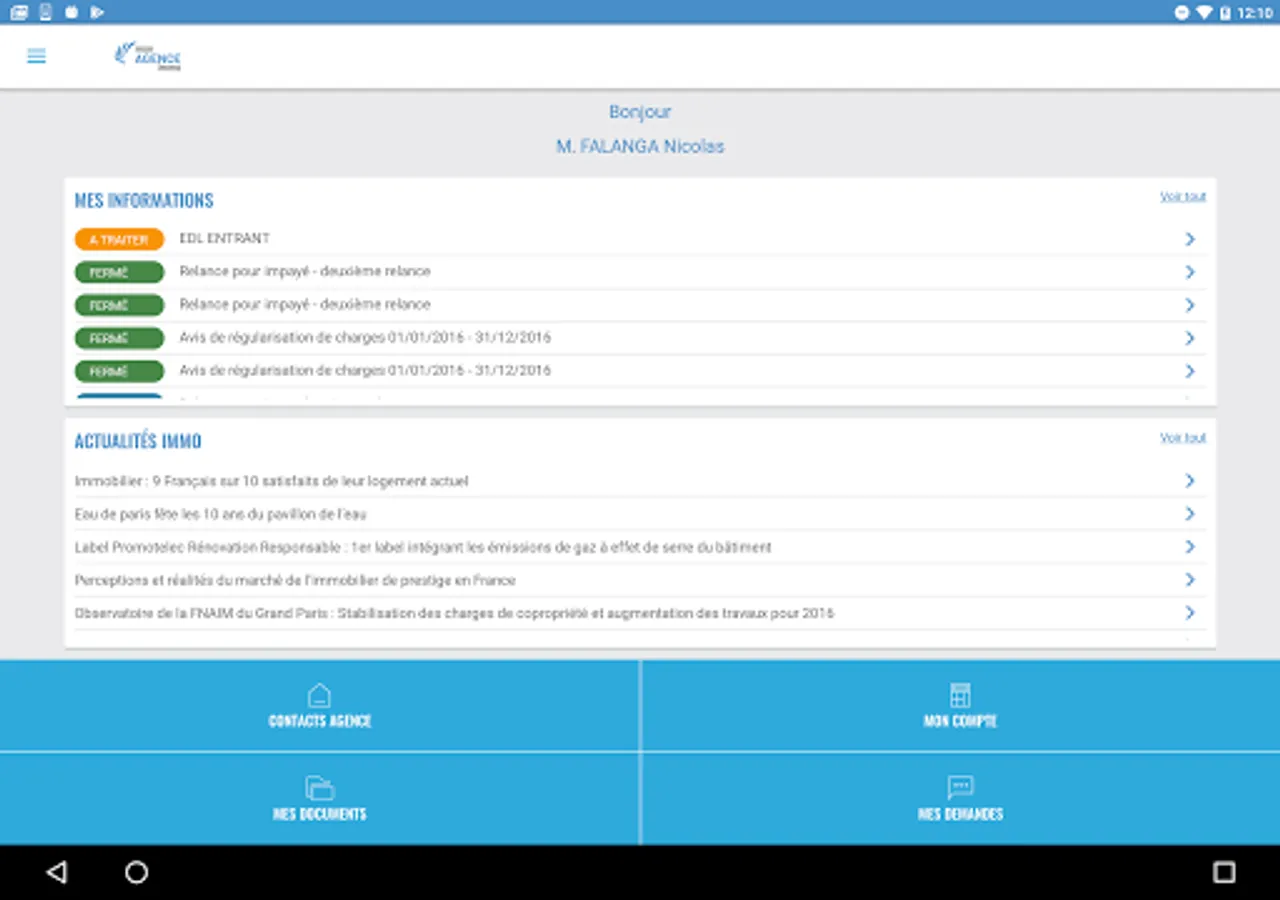
Task: Tap the CONTACTS AGENCE label
Action: click(x=319, y=721)
